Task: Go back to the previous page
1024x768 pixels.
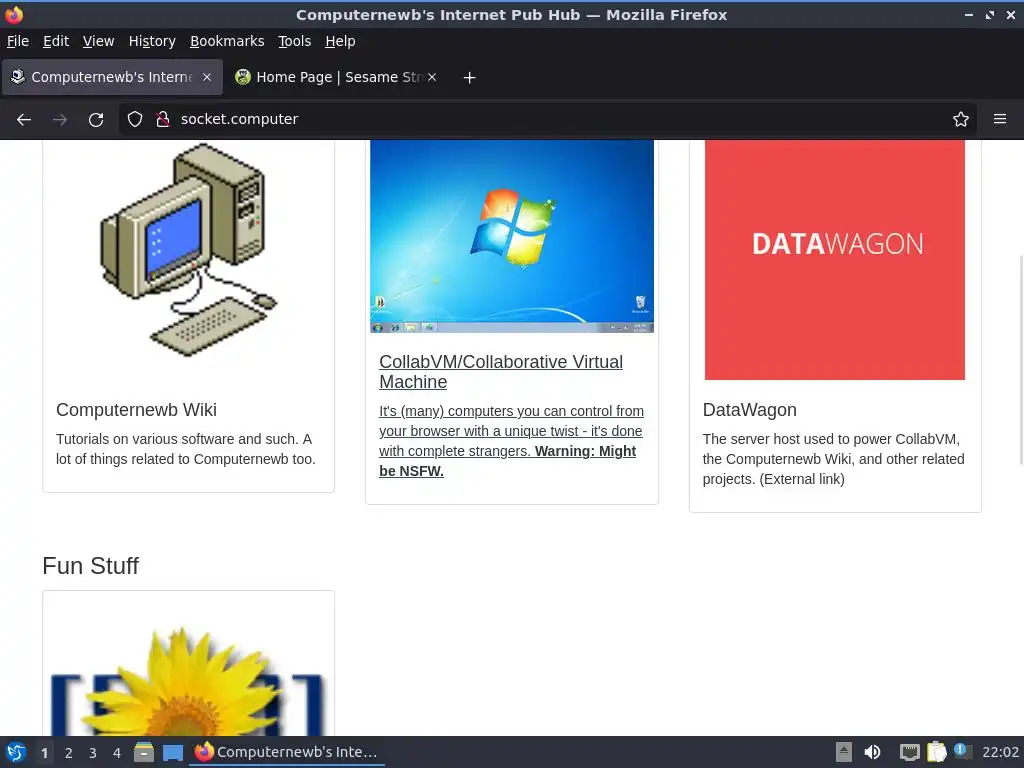Action: pos(24,120)
